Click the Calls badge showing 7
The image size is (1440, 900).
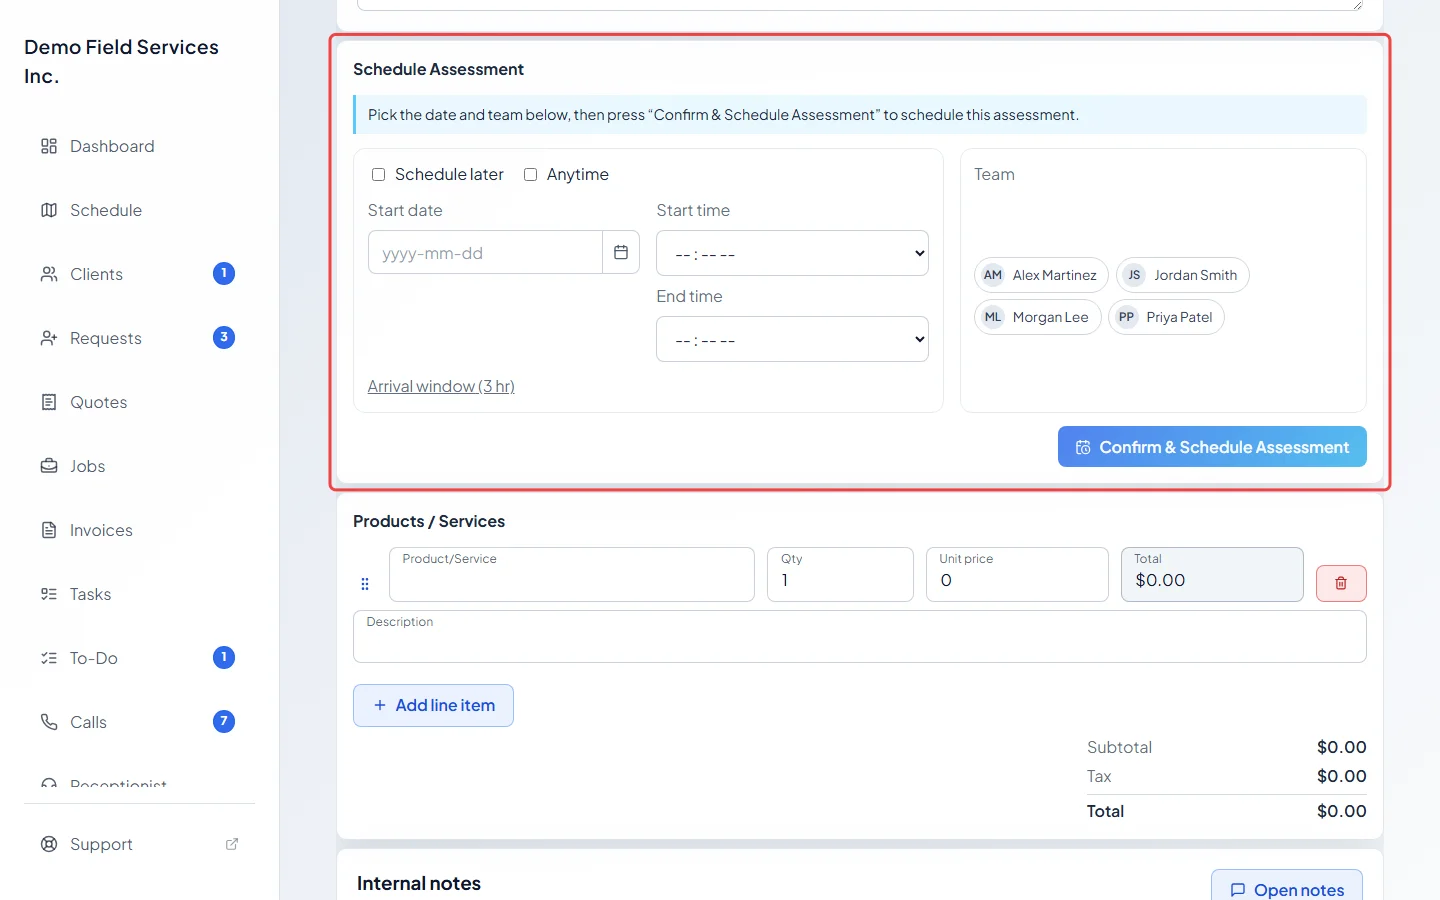[224, 722]
